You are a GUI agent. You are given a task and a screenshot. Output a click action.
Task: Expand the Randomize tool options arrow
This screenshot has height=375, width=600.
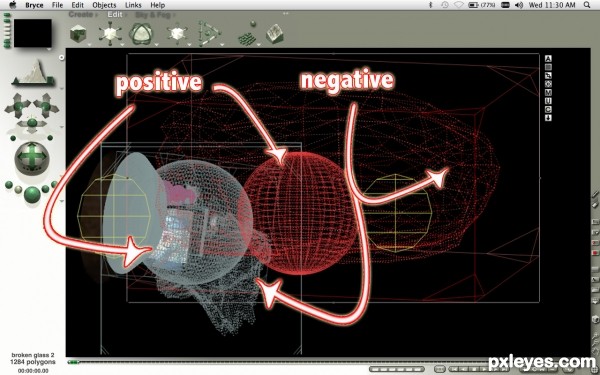click(x=259, y=44)
